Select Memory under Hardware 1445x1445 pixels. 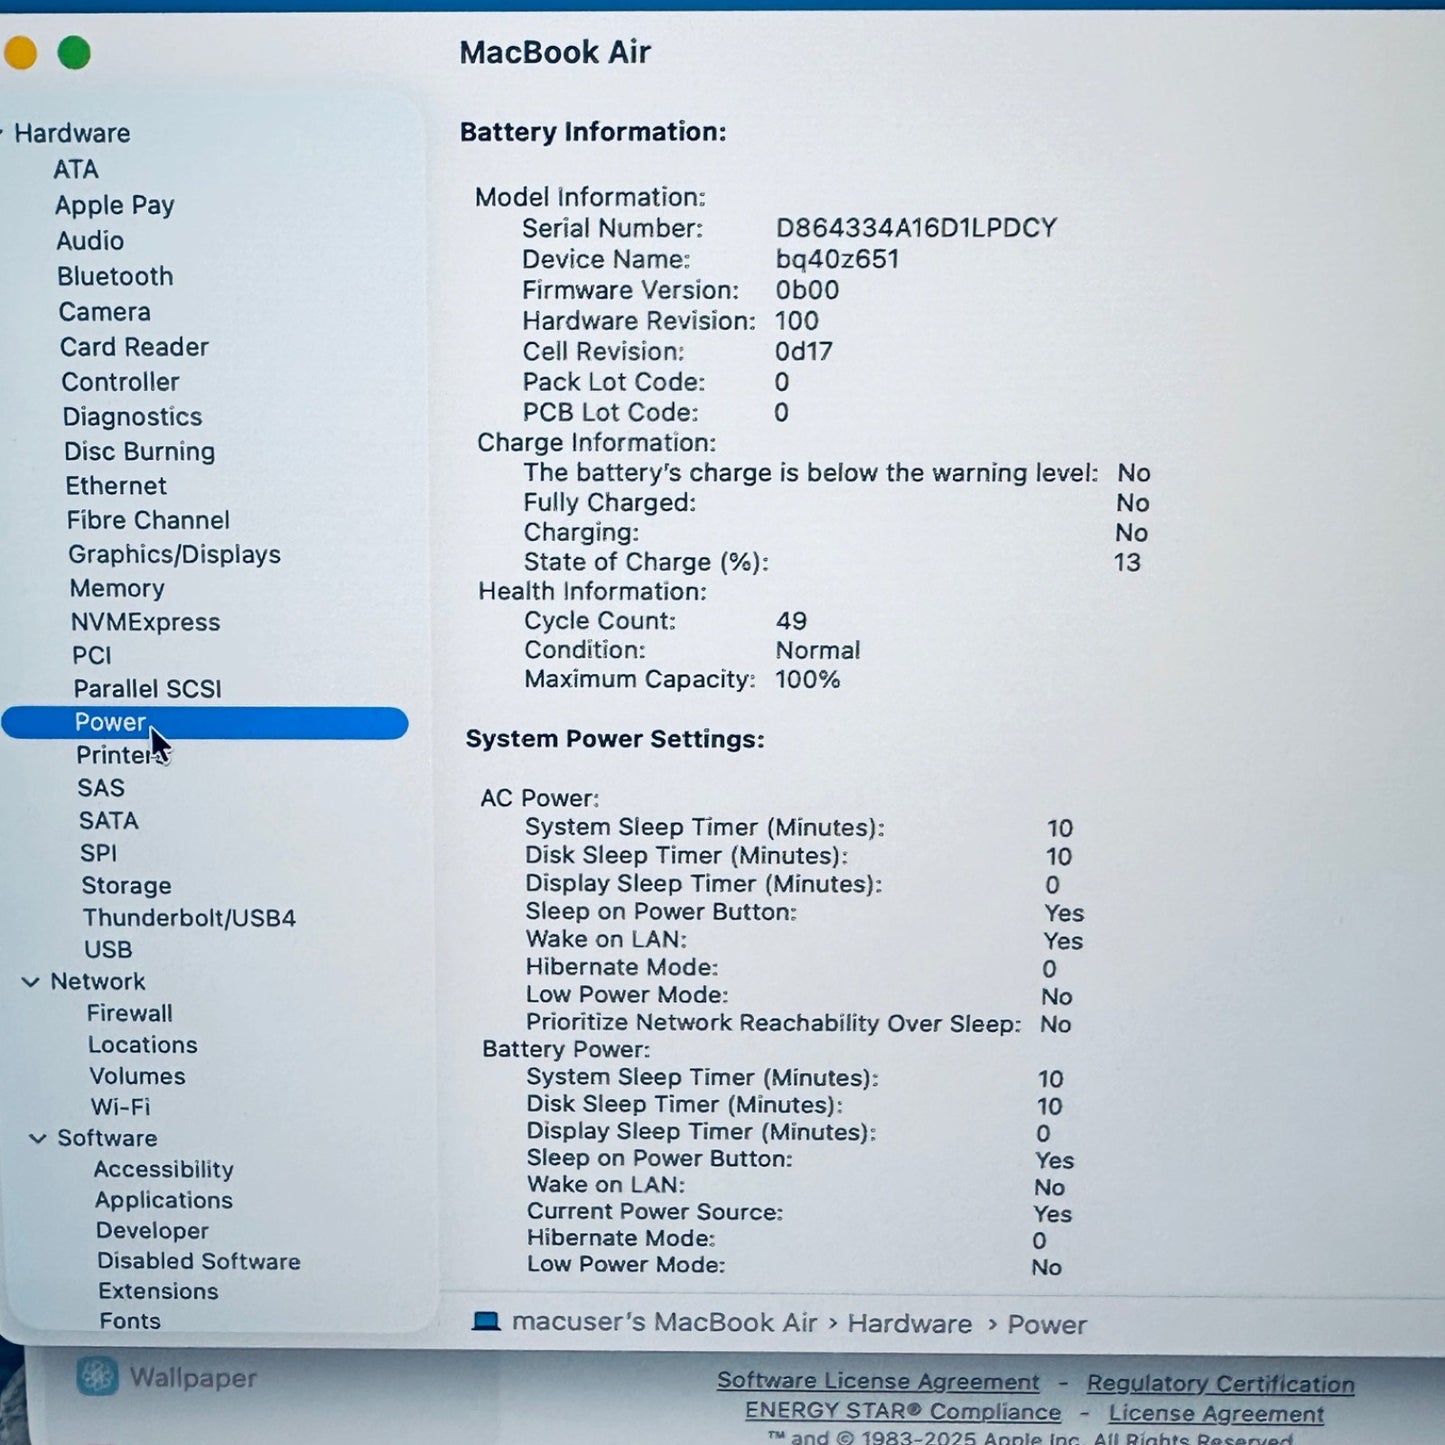tap(117, 588)
